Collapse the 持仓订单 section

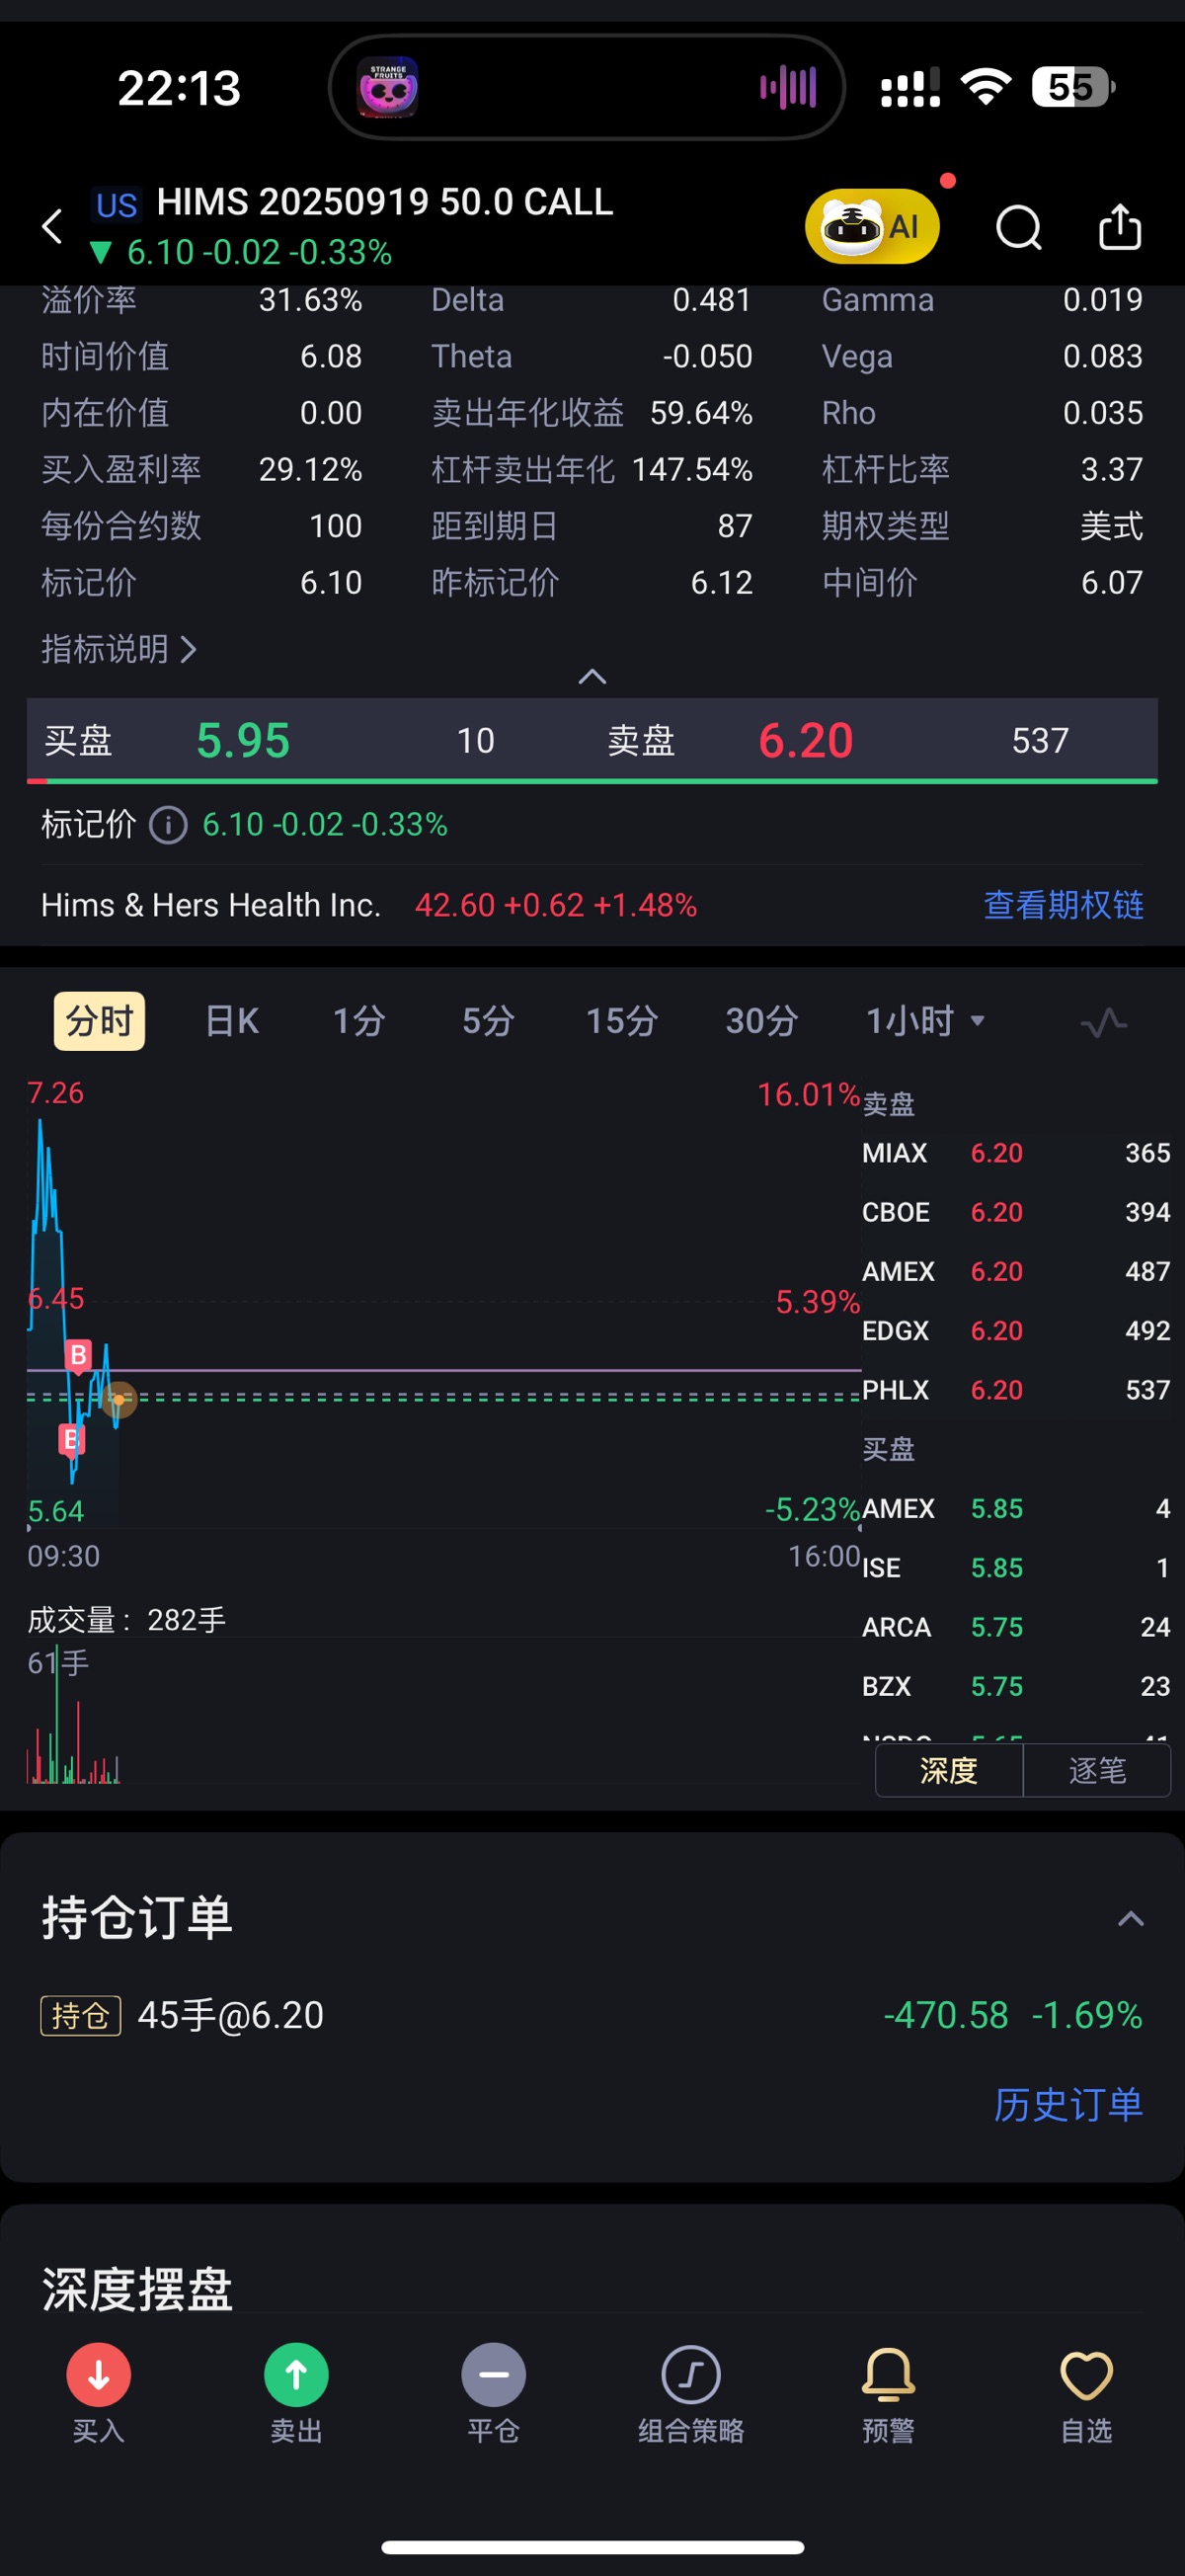(x=1130, y=1919)
